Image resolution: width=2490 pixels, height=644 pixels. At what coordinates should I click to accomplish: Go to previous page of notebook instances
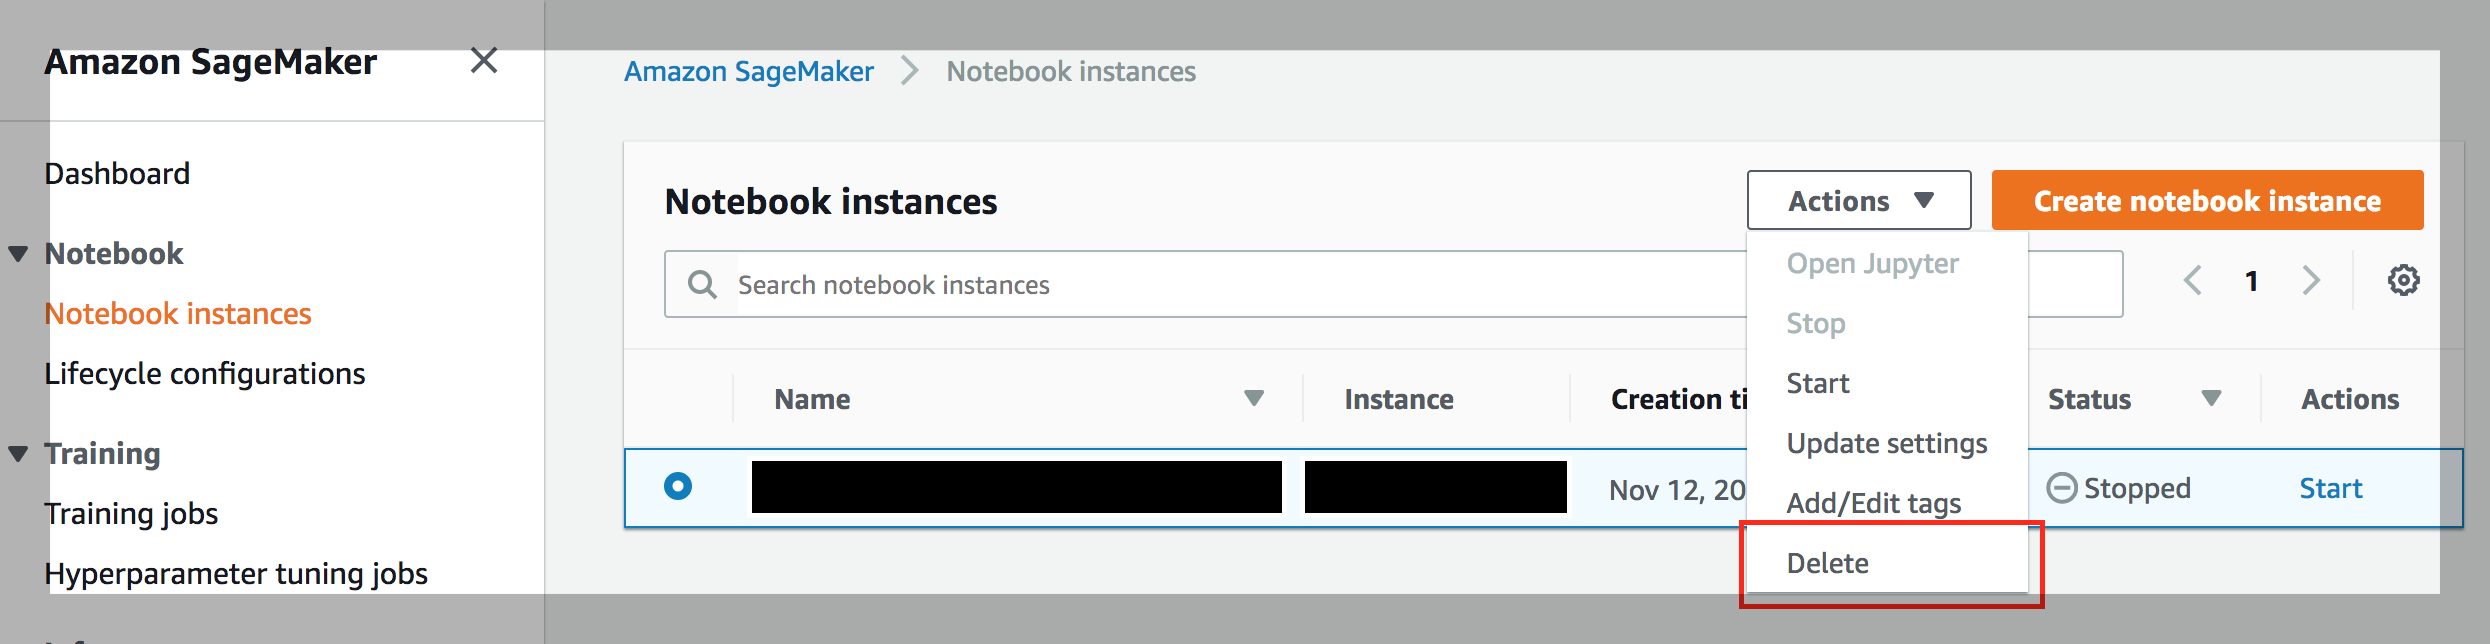2193,281
